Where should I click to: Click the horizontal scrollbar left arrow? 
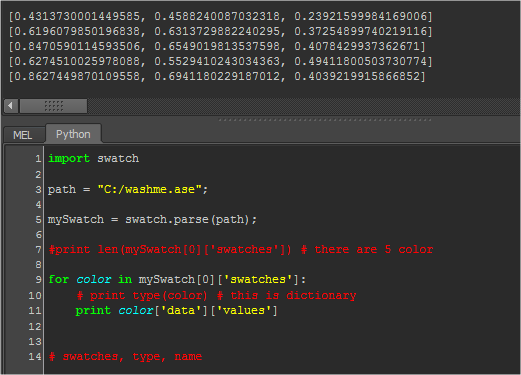11,106
